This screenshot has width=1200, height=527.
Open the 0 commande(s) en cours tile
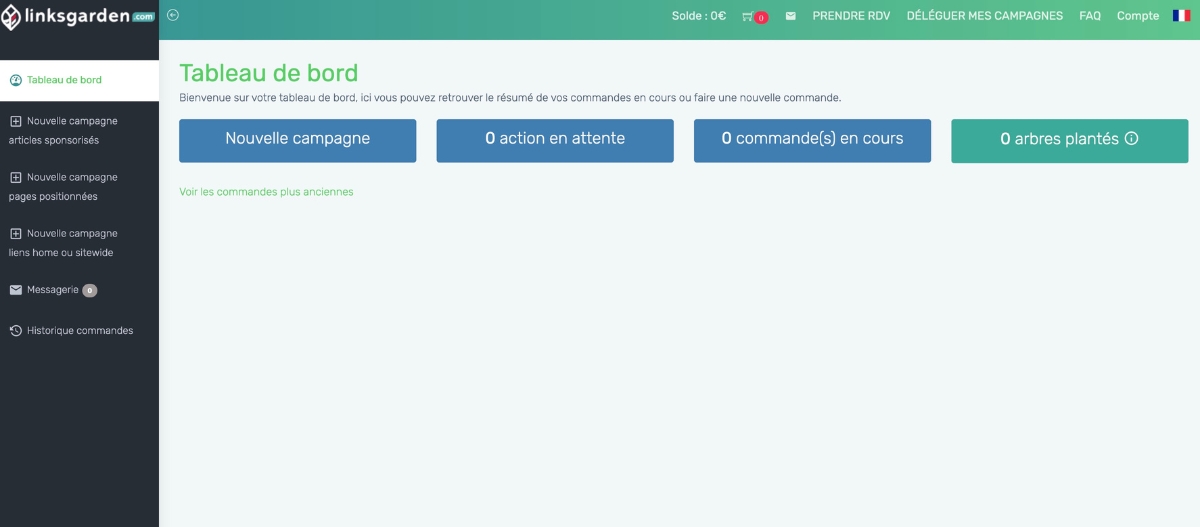pos(812,140)
